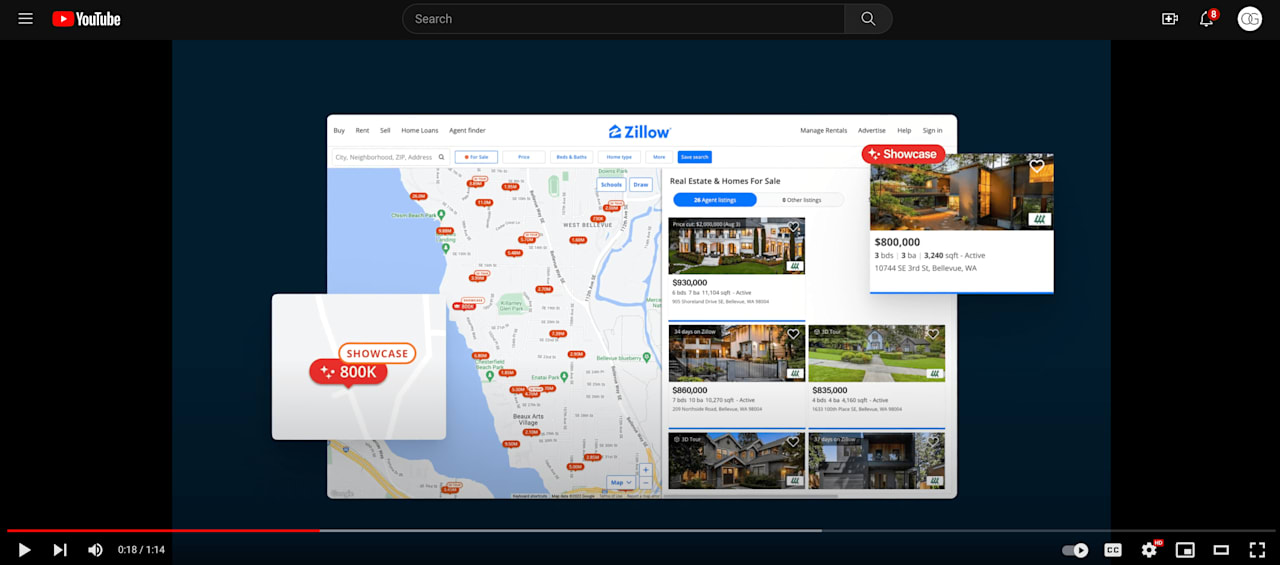Image resolution: width=1280 pixels, height=565 pixels.
Task: Select the 26 Agent listings tab
Action: click(x=715, y=200)
